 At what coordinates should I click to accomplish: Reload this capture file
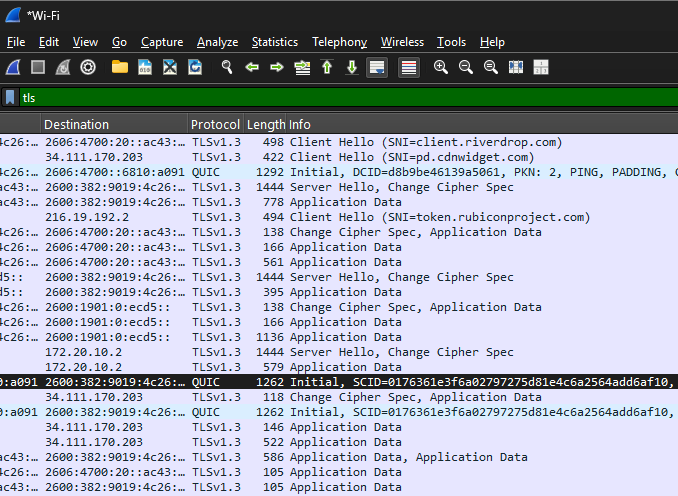pyautogui.click(x=195, y=67)
